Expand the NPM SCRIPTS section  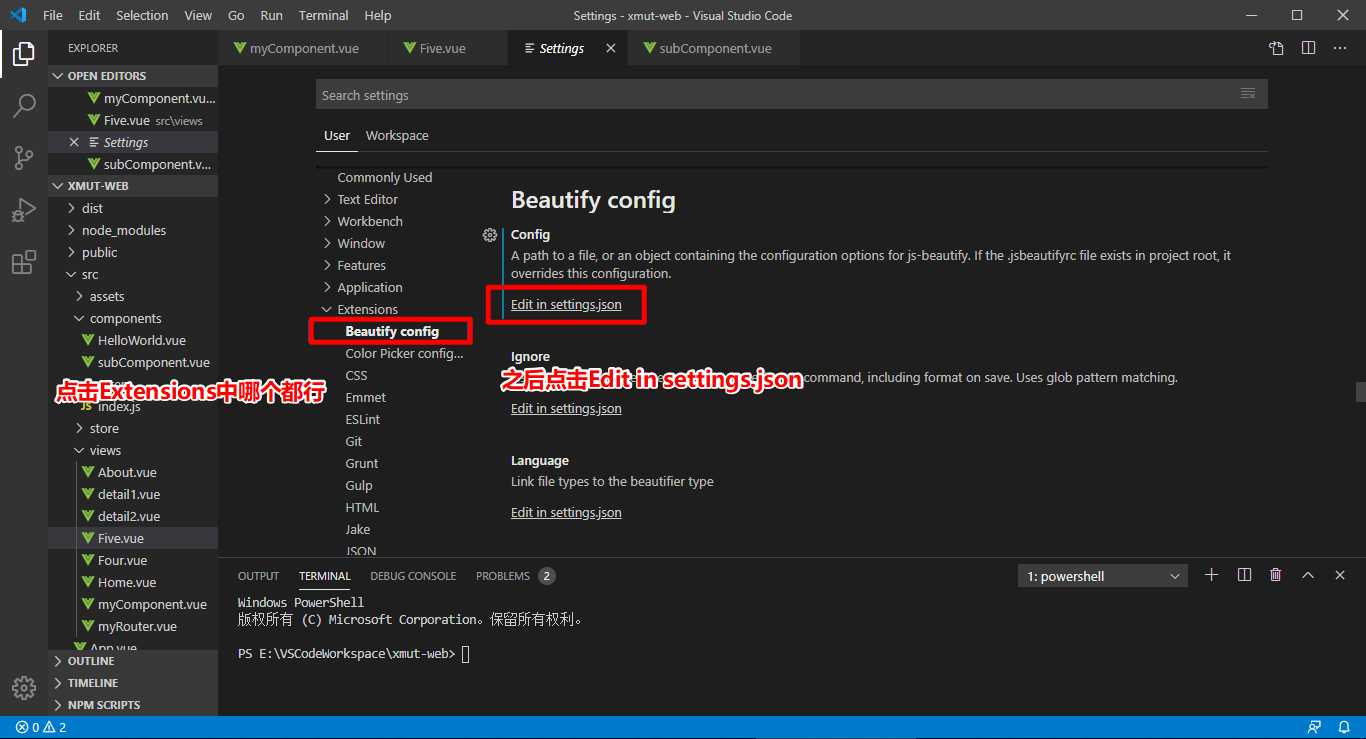click(133, 705)
